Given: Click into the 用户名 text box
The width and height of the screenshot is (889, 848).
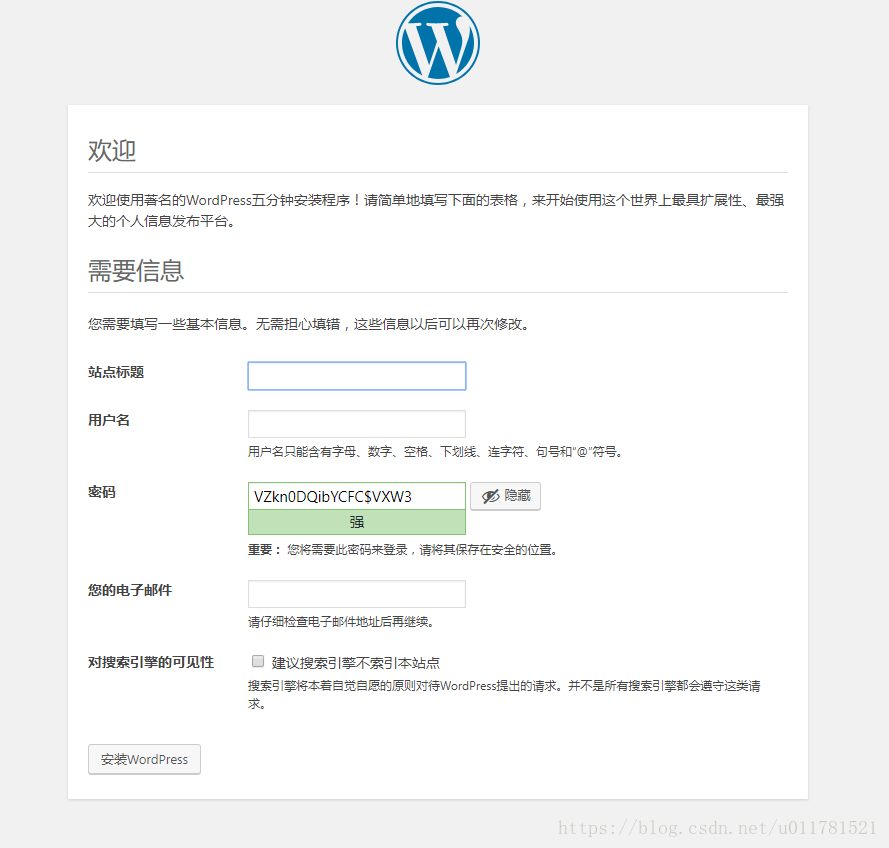Looking at the screenshot, I should (x=357, y=424).
